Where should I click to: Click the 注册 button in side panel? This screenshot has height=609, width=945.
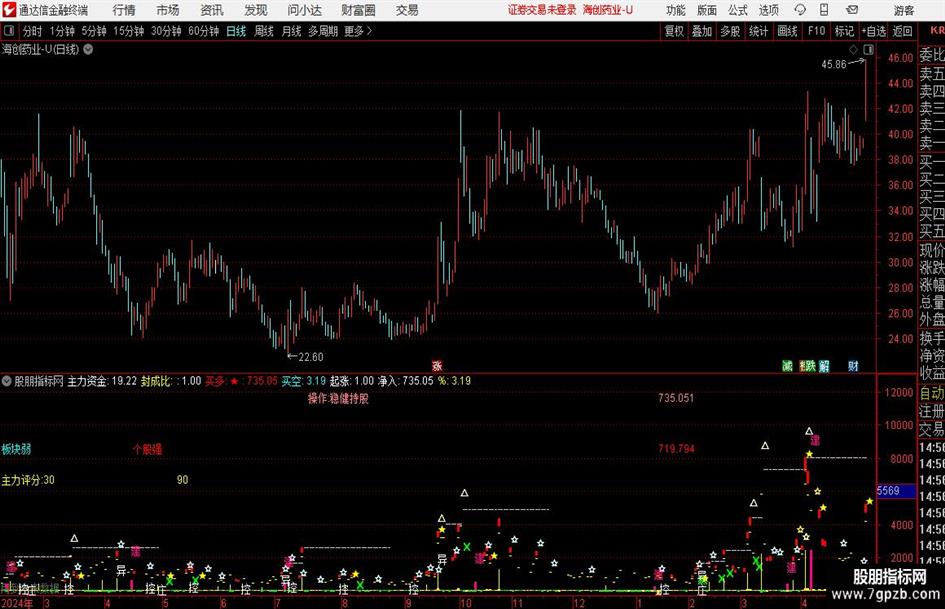coord(932,411)
